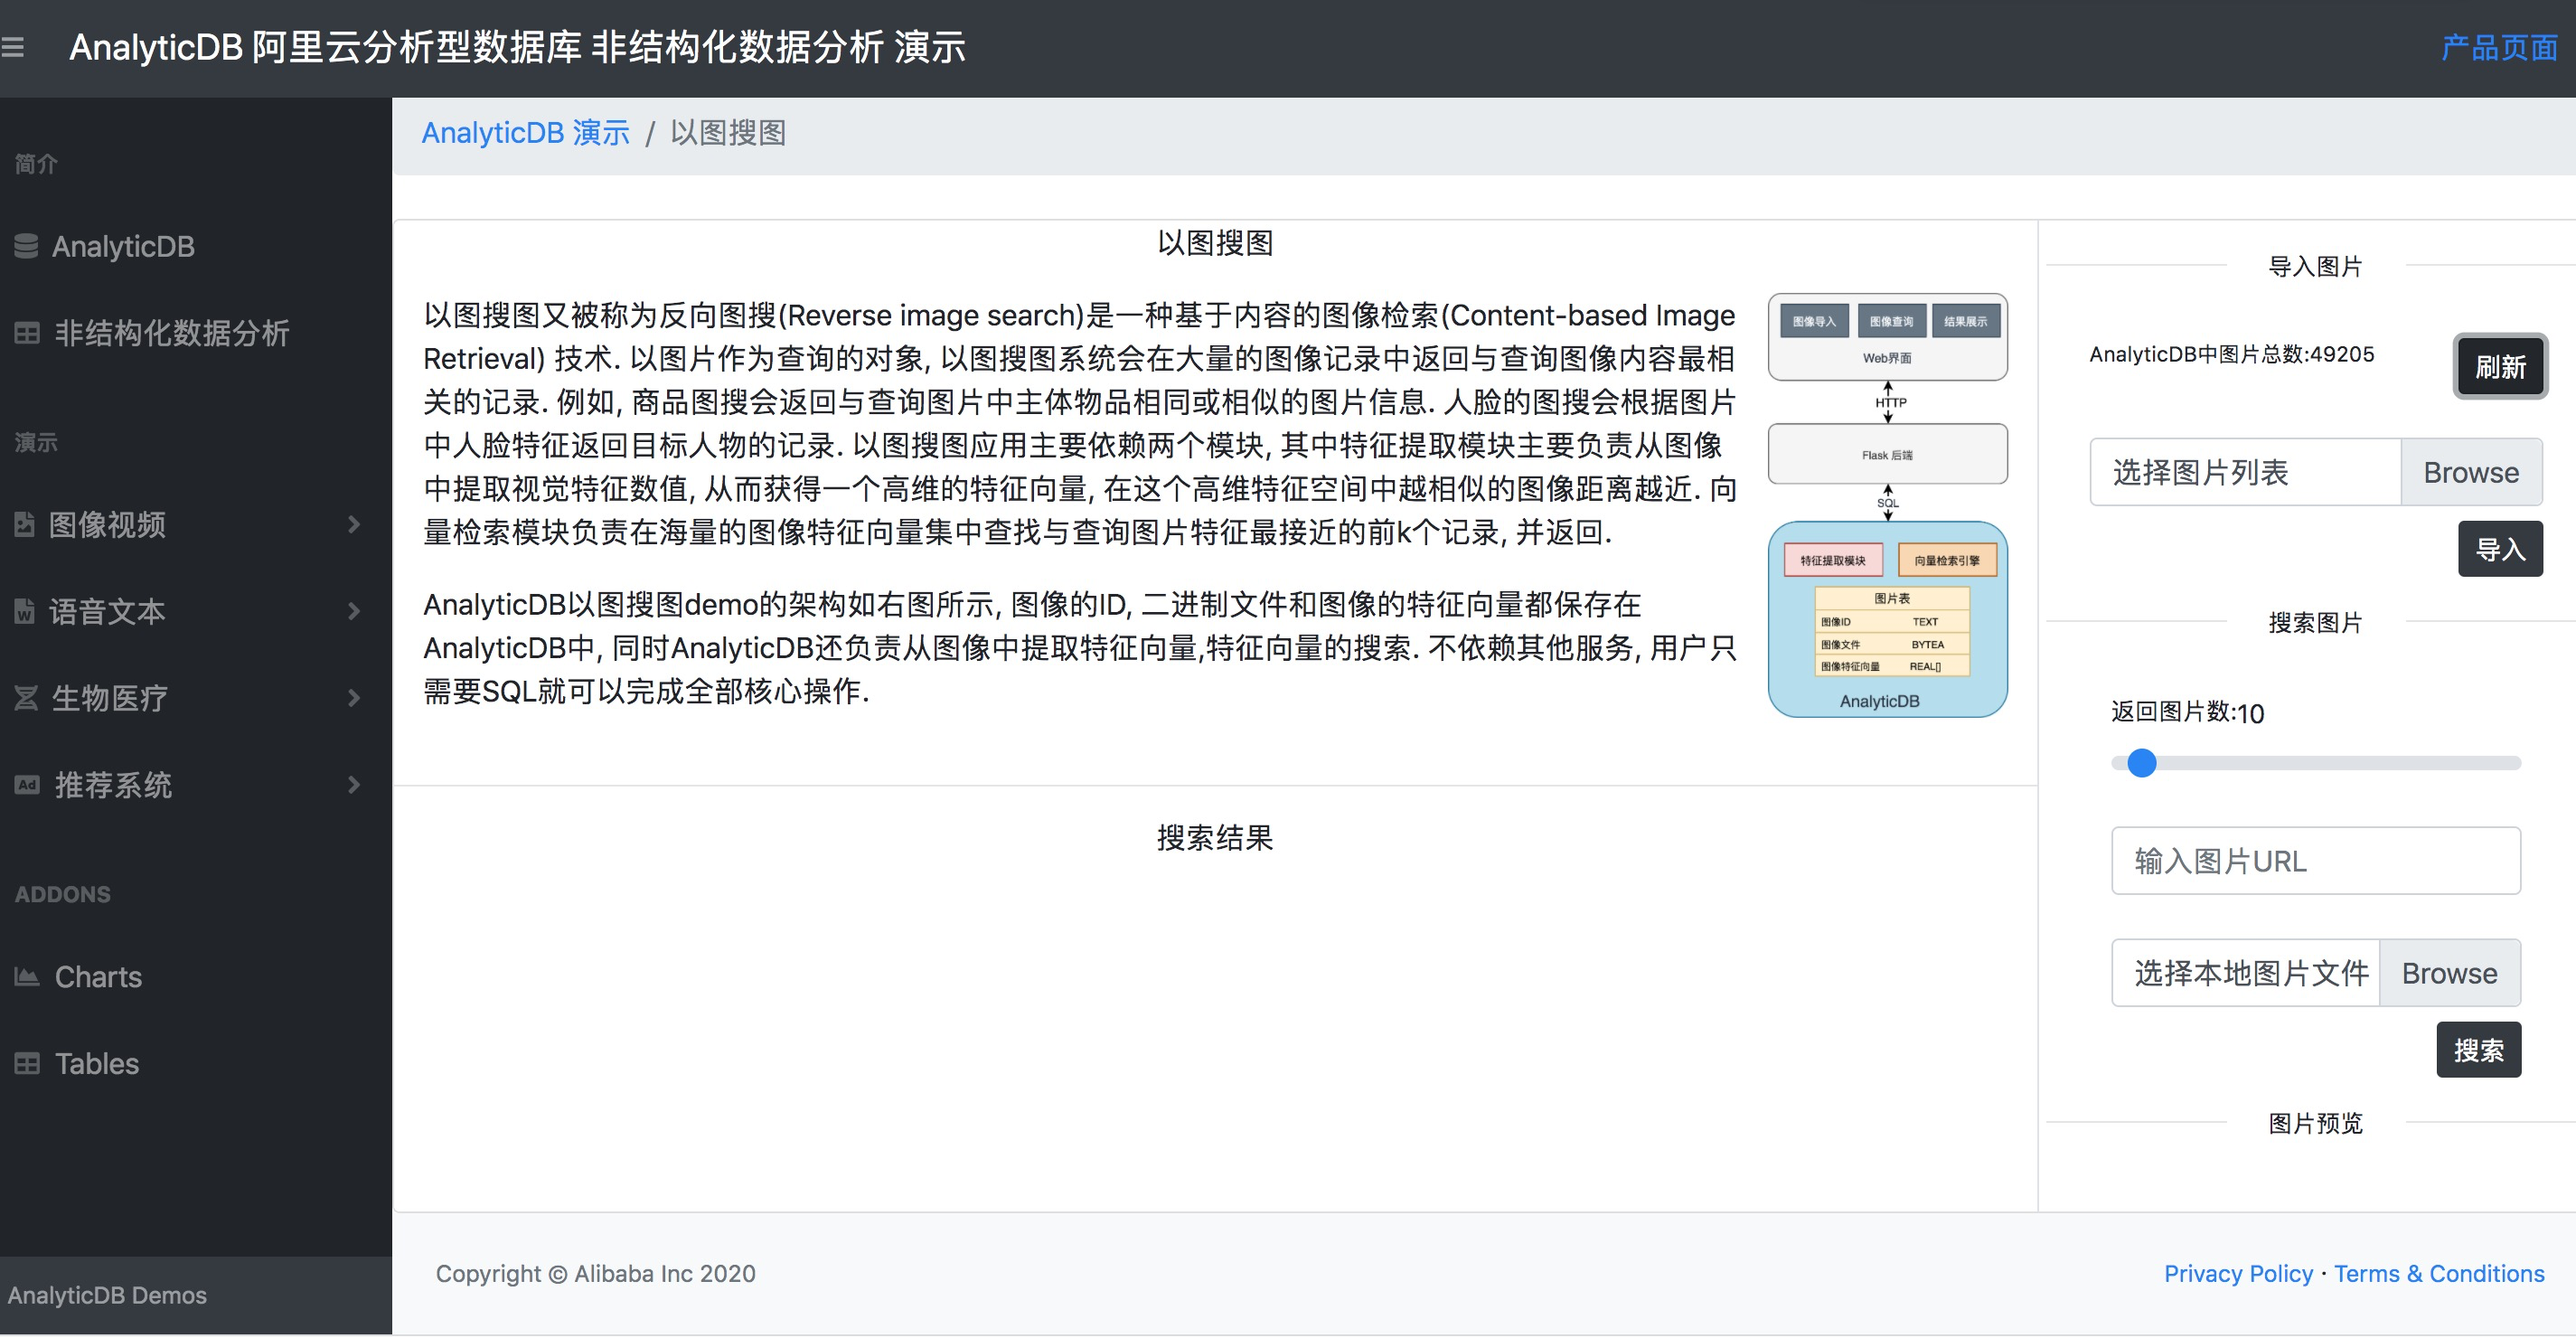
Task: Click the 图片预览 section heading
Action: [x=2315, y=1122]
